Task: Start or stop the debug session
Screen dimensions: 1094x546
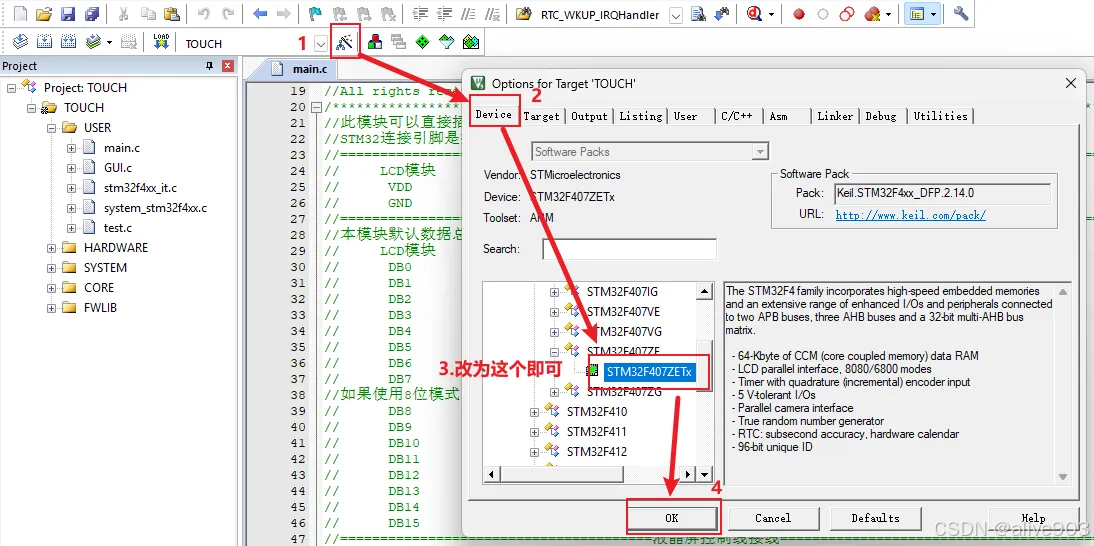Action: click(x=754, y=13)
